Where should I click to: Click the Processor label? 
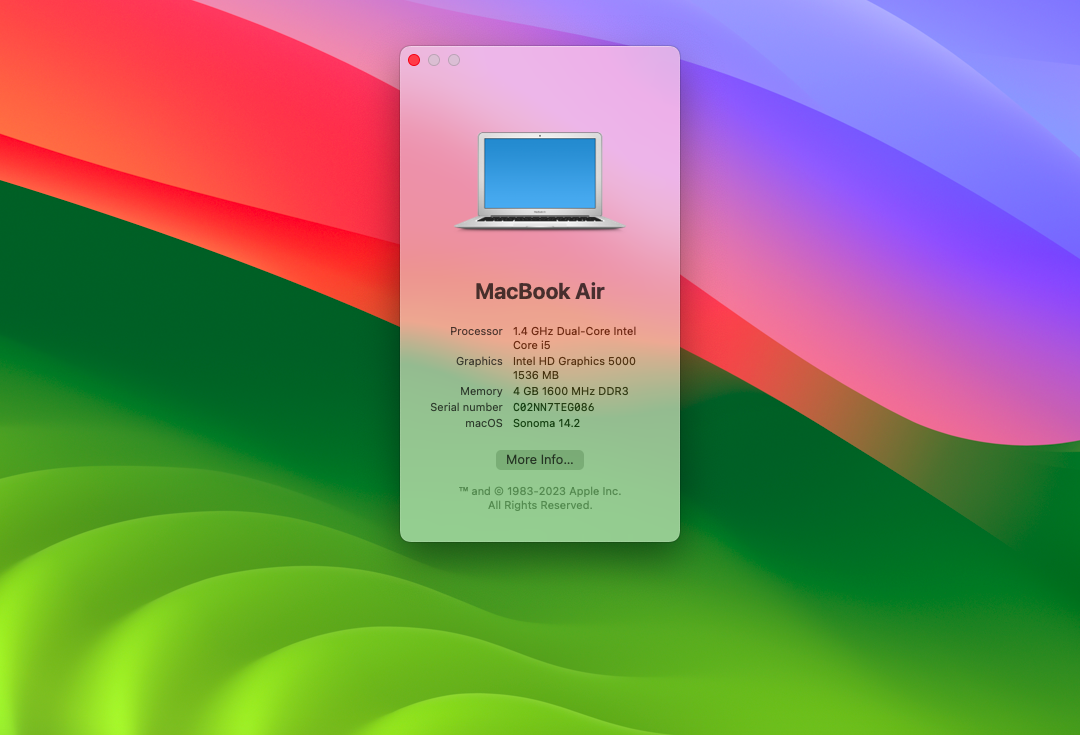(x=476, y=331)
